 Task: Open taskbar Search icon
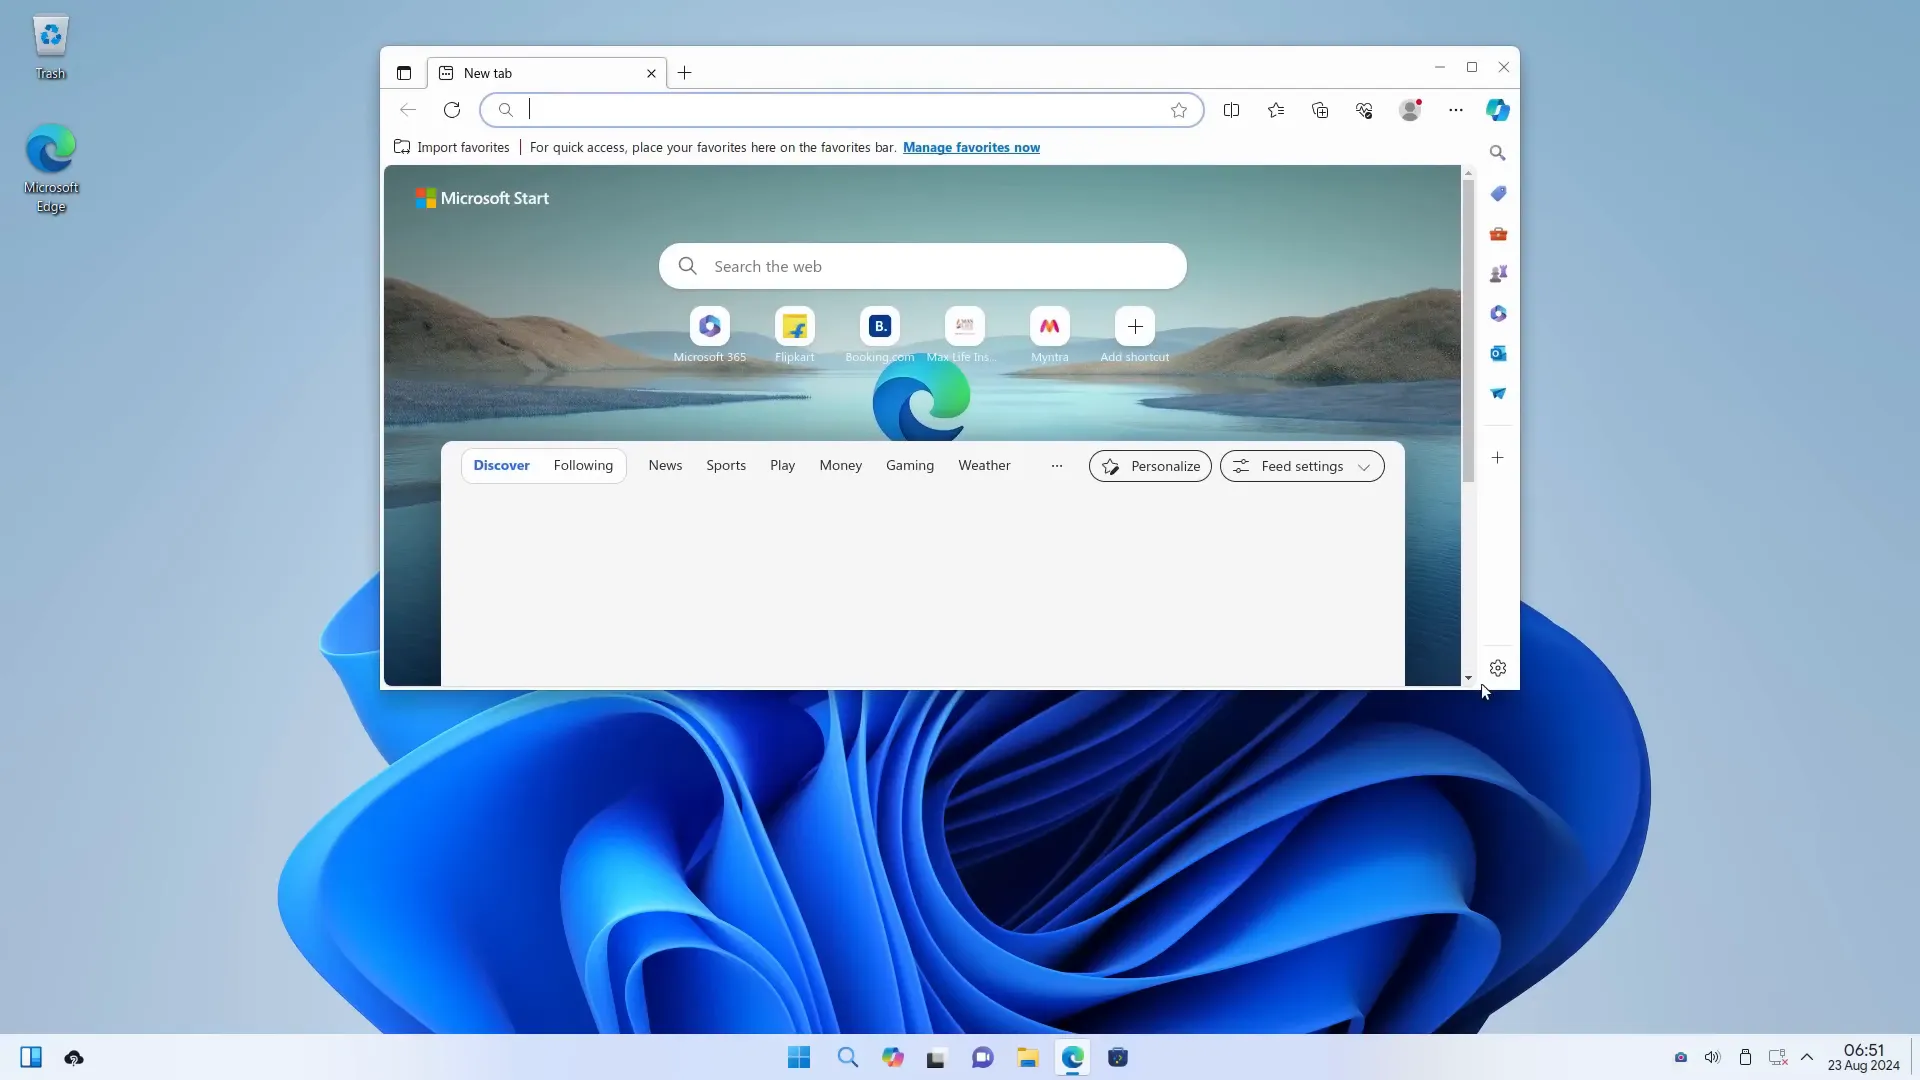pyautogui.click(x=848, y=1057)
